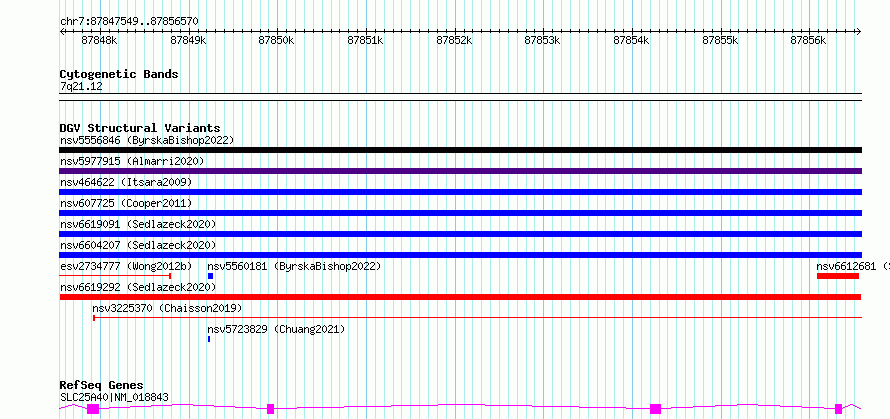Click the ruler's right arrowhead
This screenshot has height=419, width=890.
pyautogui.click(x=859, y=31)
